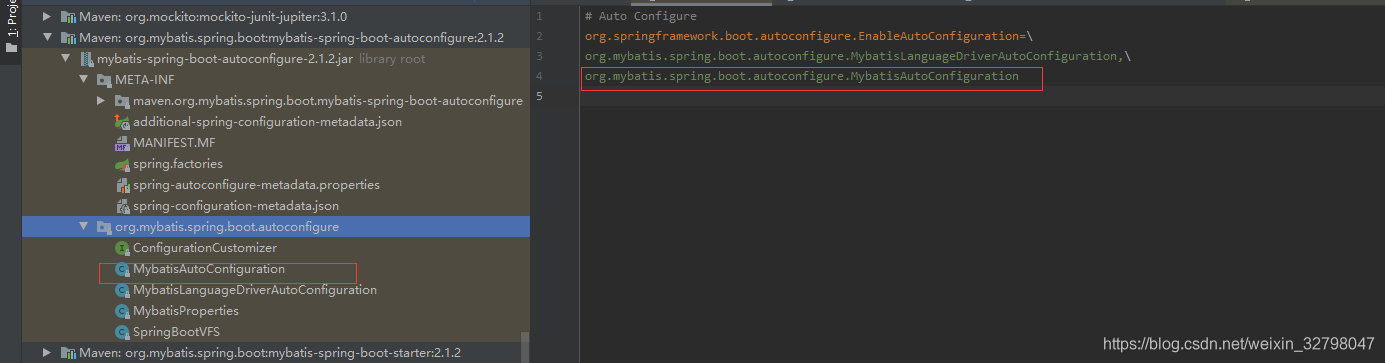Click the "# Auto Configure" comment in the editor
The height and width of the screenshot is (363, 1385).
(641, 17)
